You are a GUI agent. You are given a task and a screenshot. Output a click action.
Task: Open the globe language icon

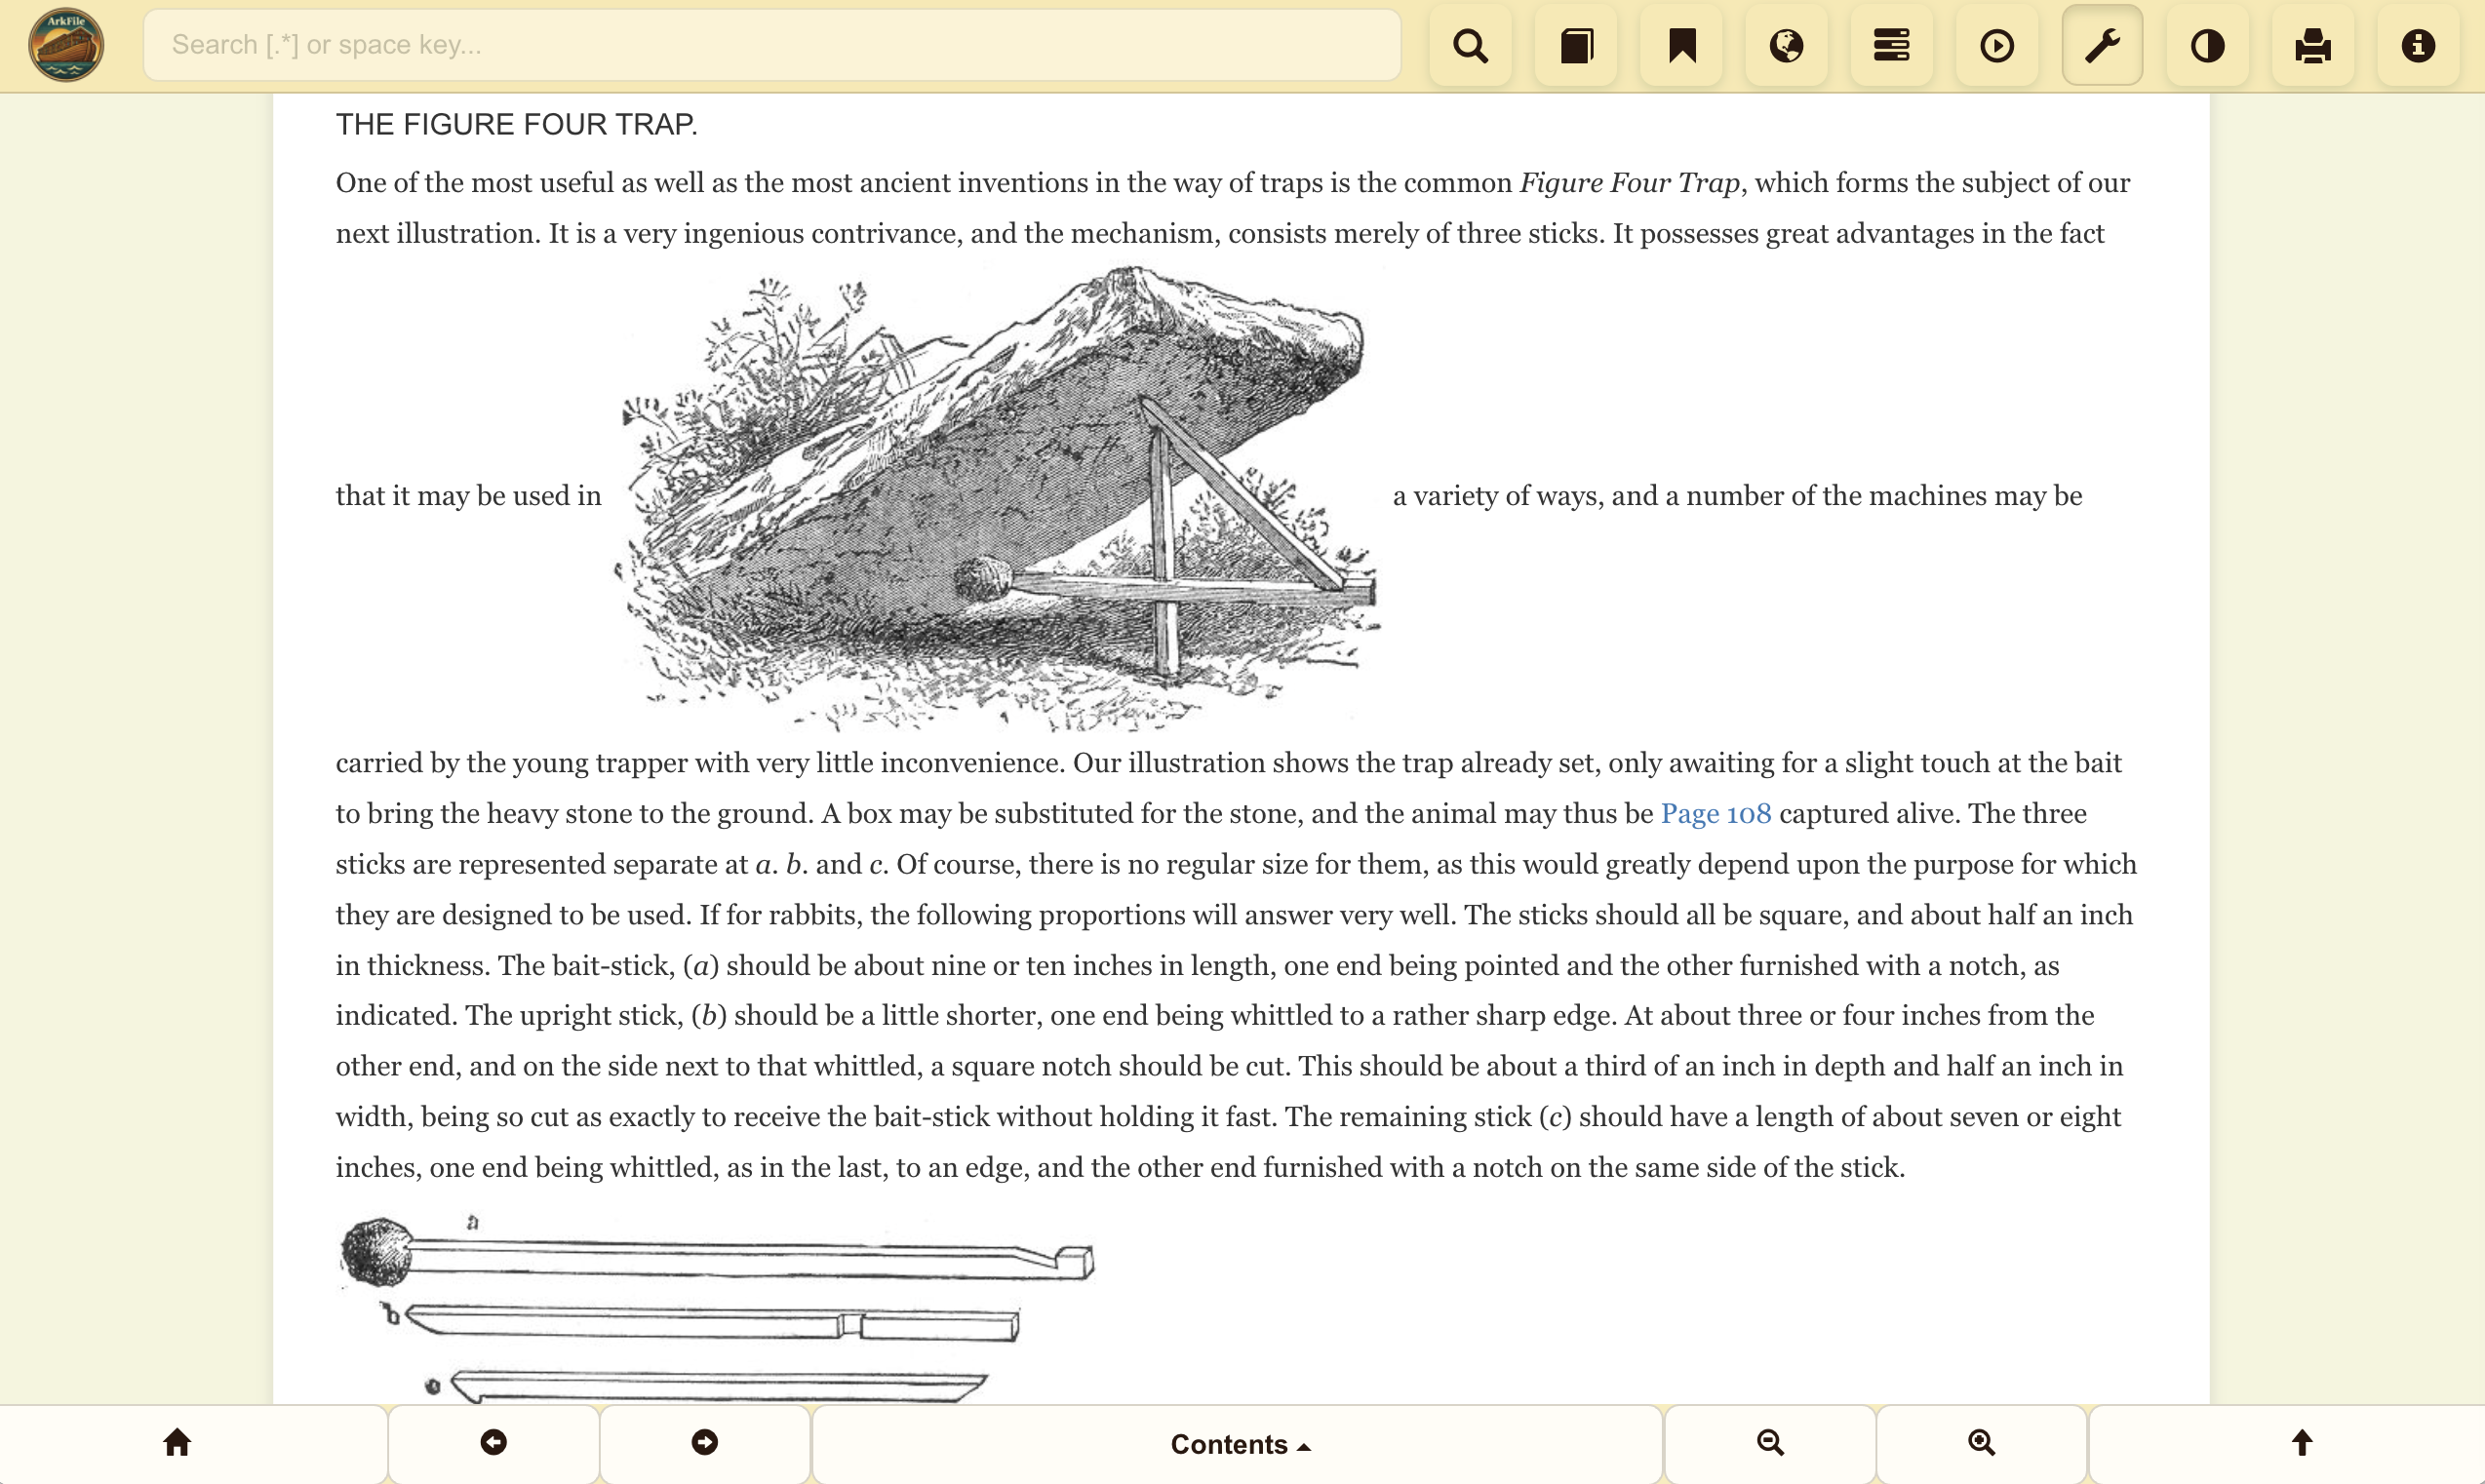[x=1786, y=46]
